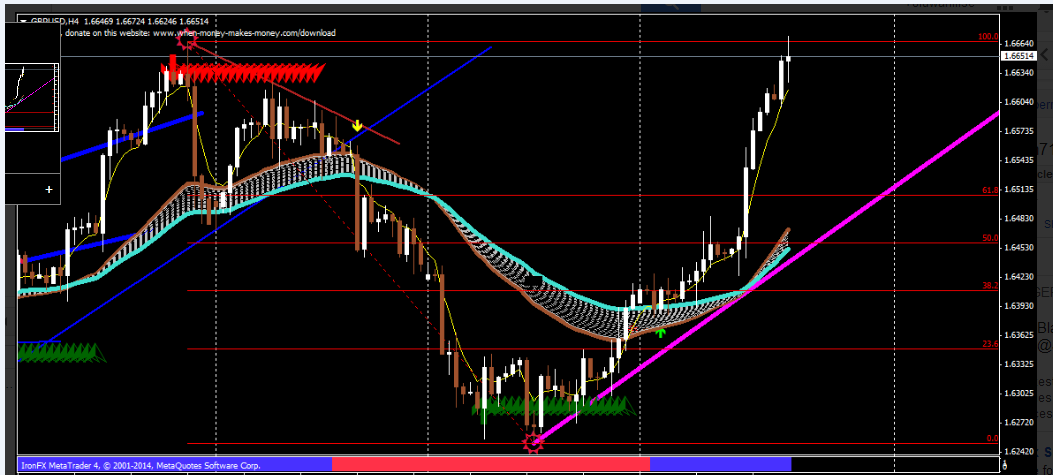
Task: Click the right-hand blue segment of the bottom bar
Action: (721, 464)
